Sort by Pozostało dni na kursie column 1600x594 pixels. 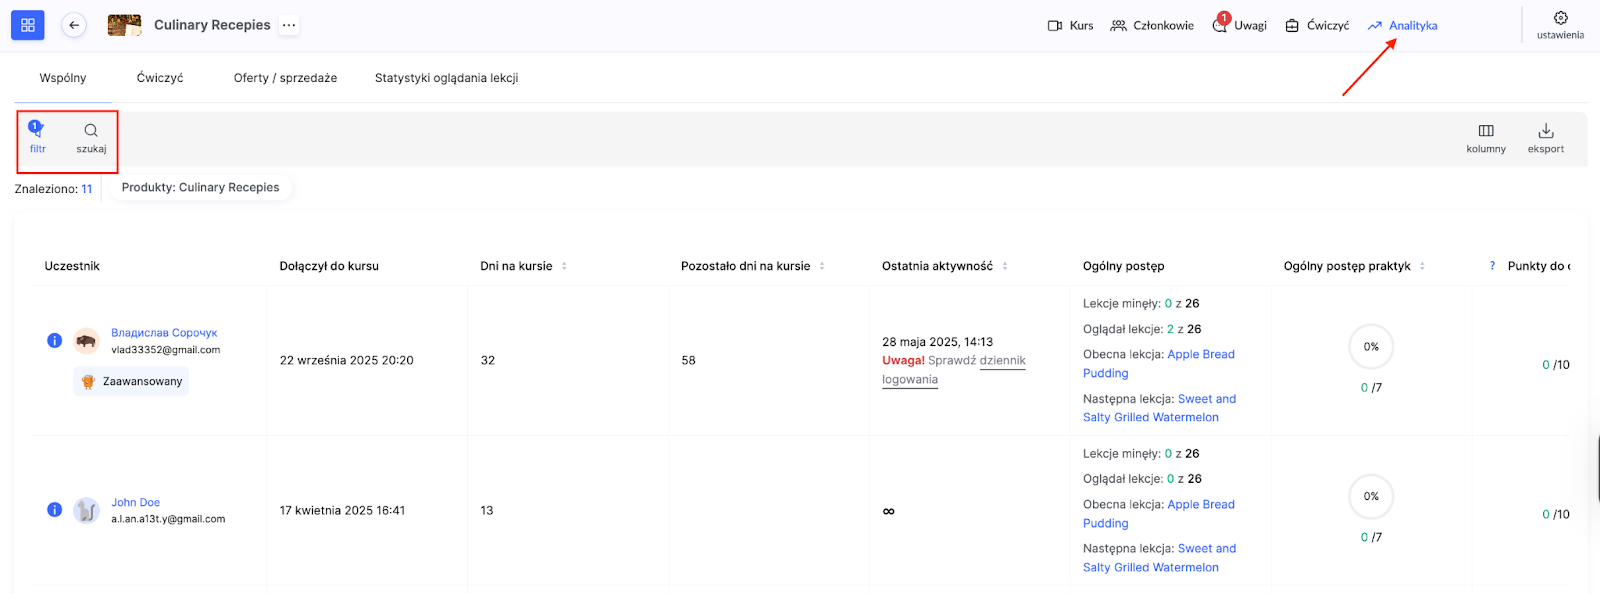822,266
